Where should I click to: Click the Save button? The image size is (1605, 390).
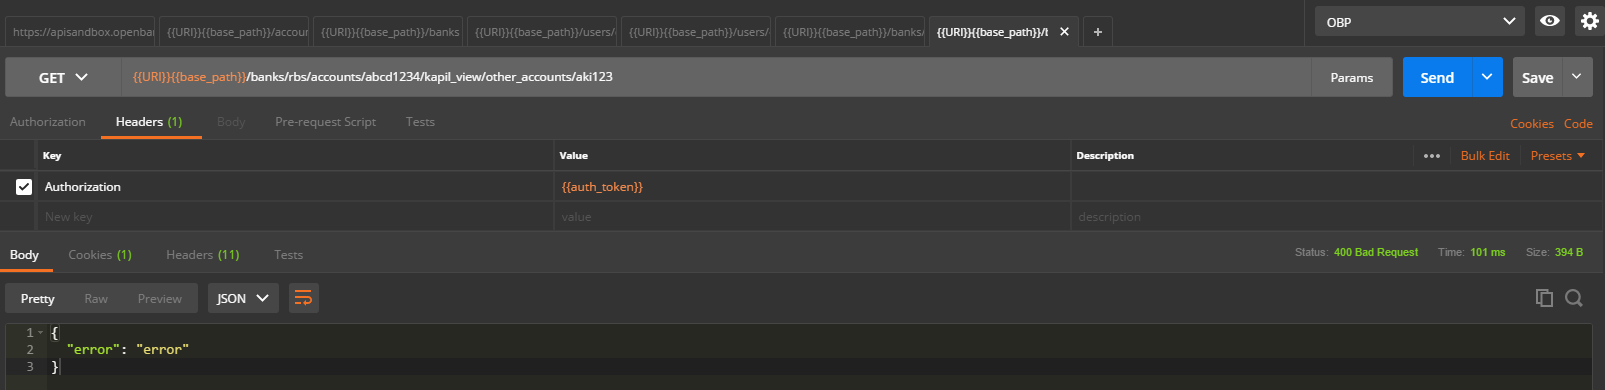click(x=1538, y=77)
